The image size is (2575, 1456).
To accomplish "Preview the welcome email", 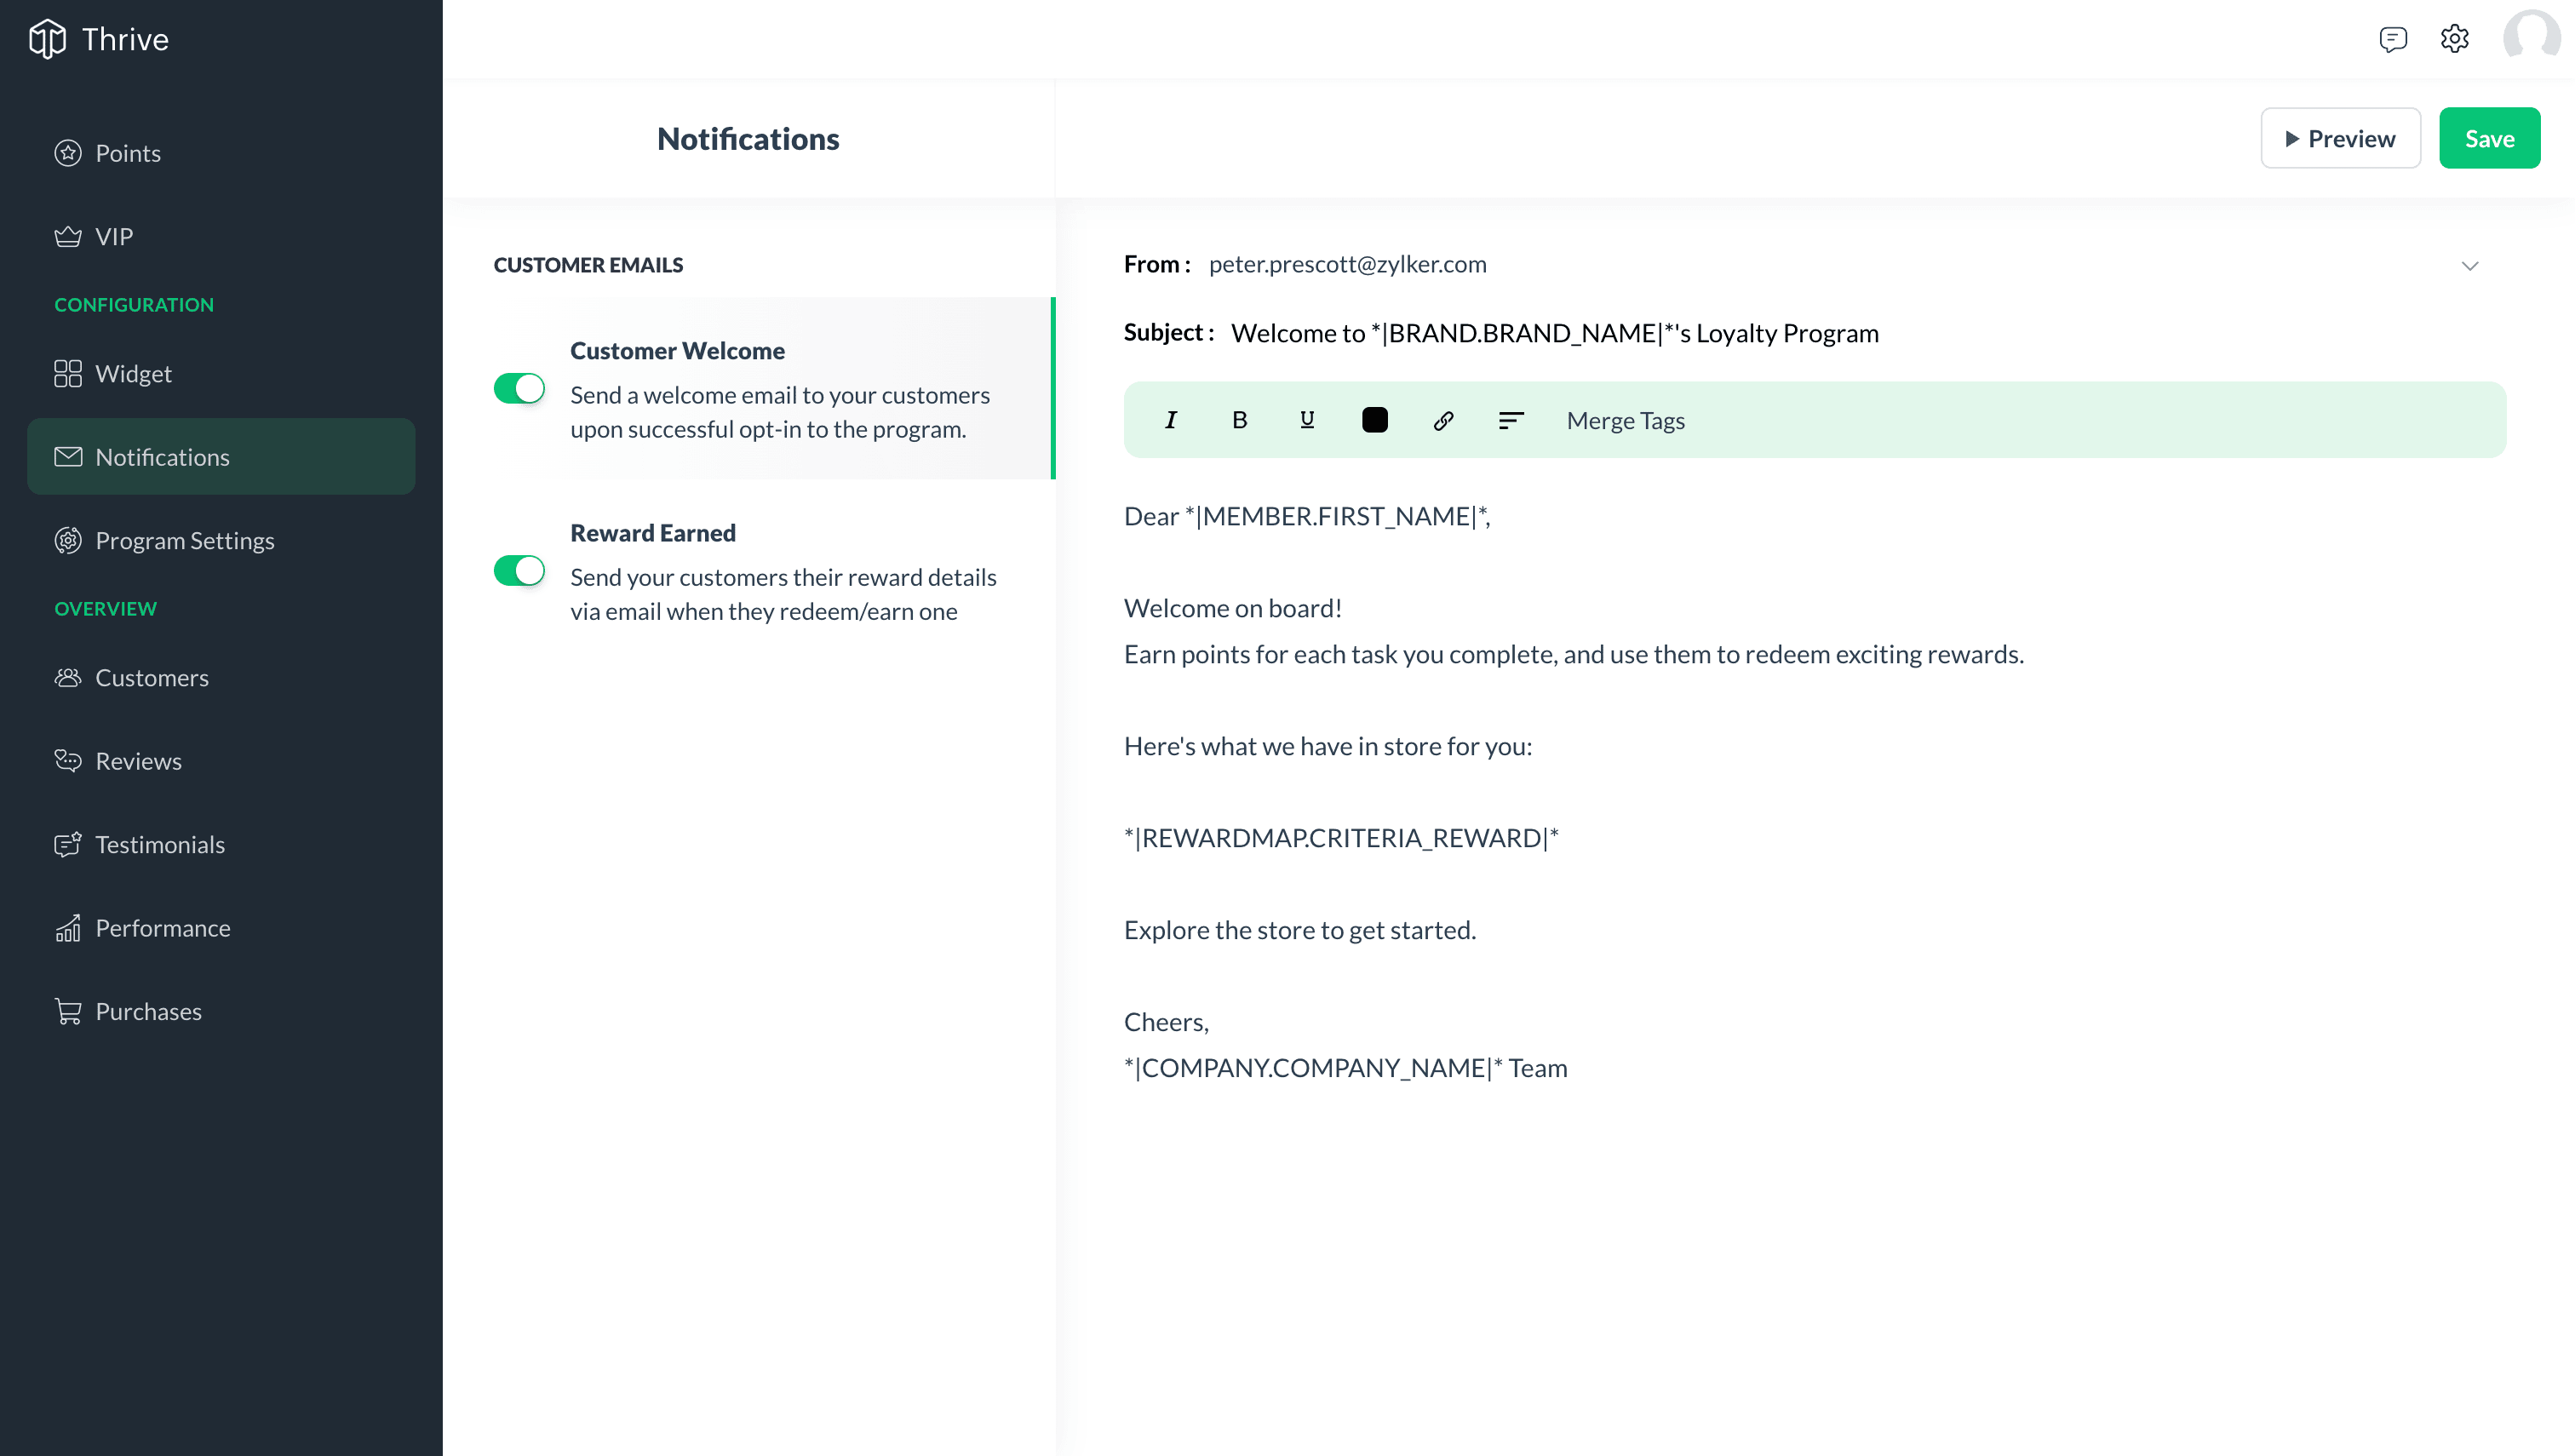I will (x=2340, y=138).
